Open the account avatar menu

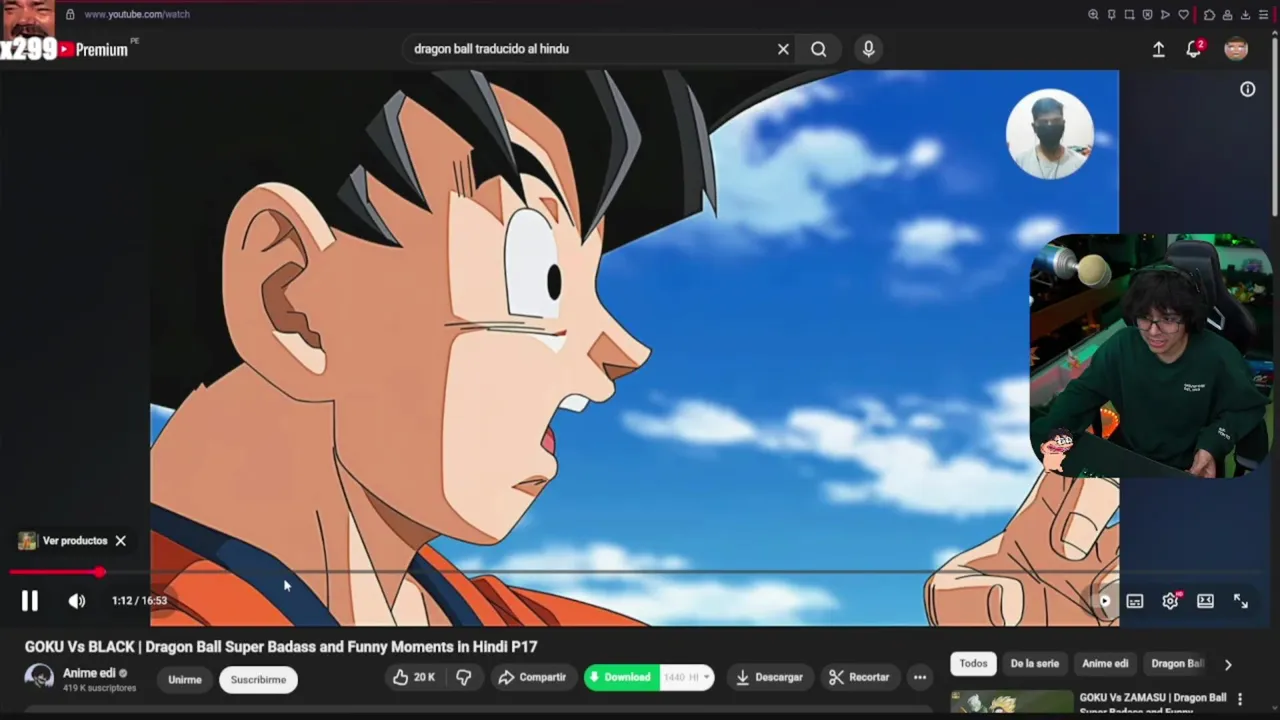coord(1236,49)
